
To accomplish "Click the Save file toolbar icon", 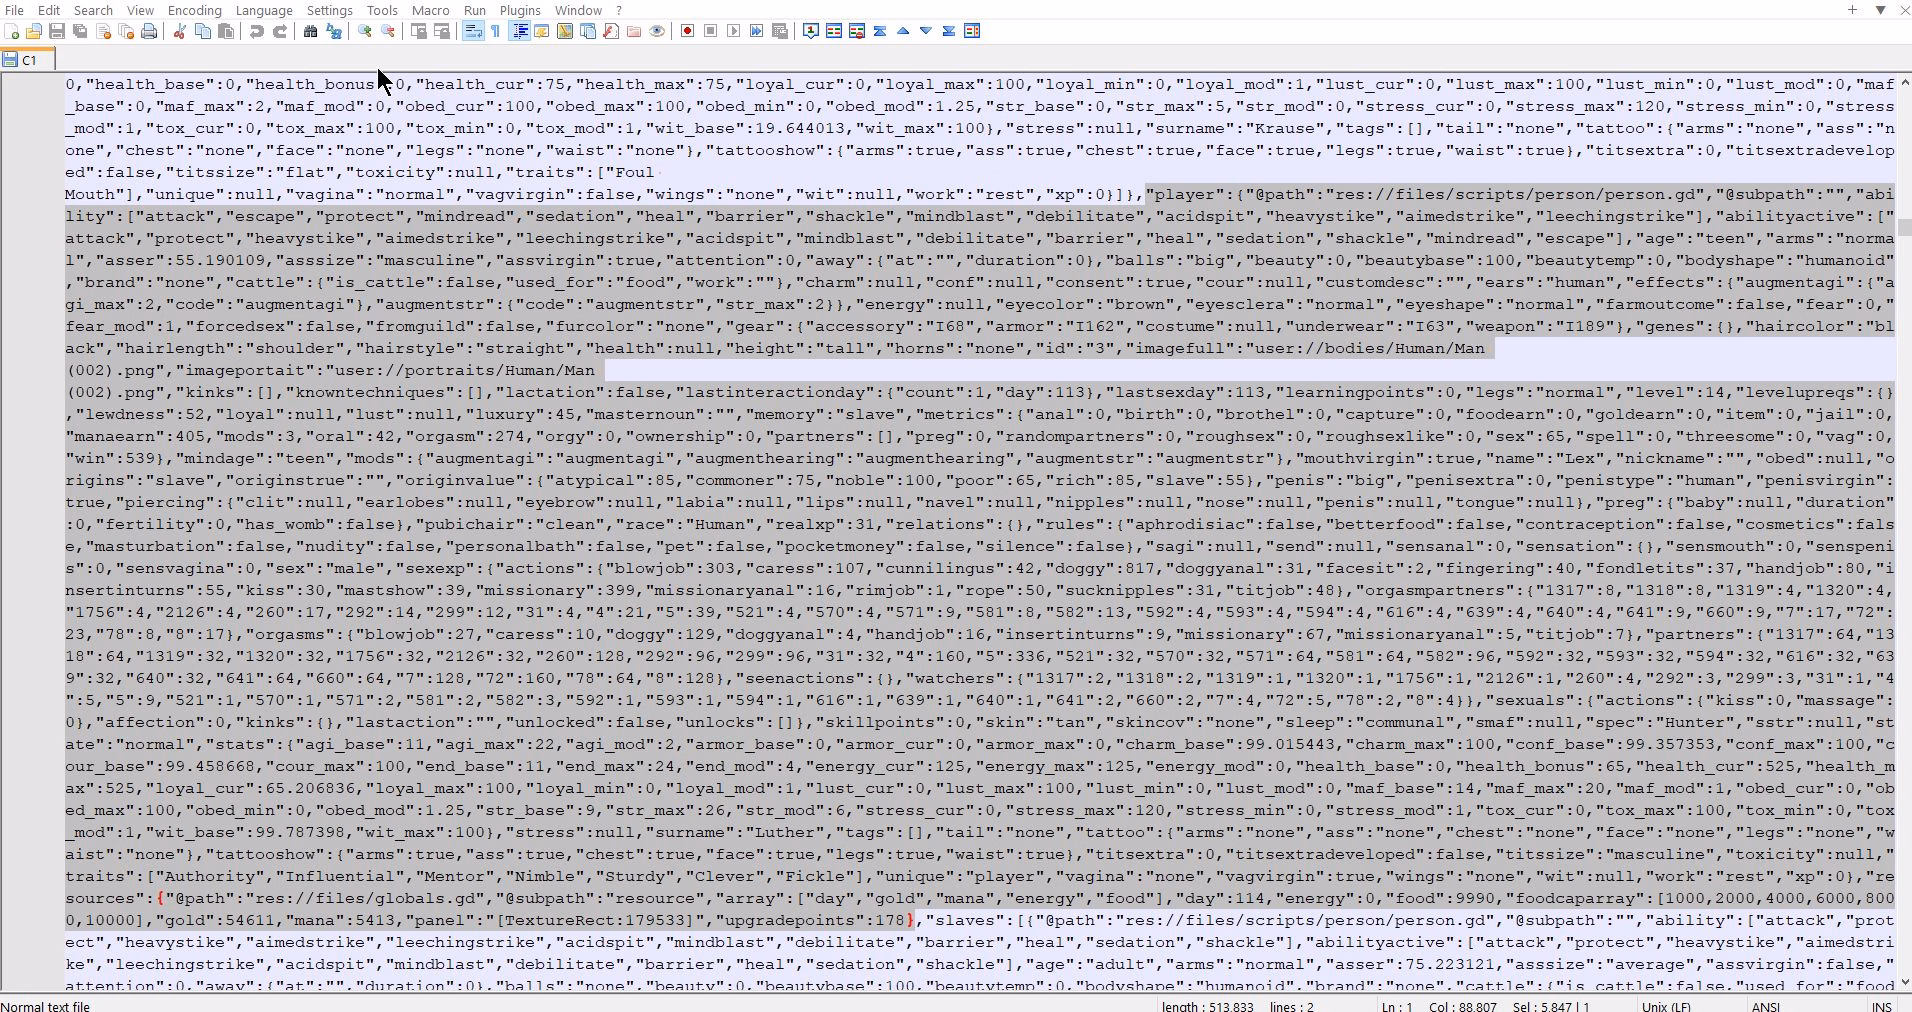I will [57, 32].
